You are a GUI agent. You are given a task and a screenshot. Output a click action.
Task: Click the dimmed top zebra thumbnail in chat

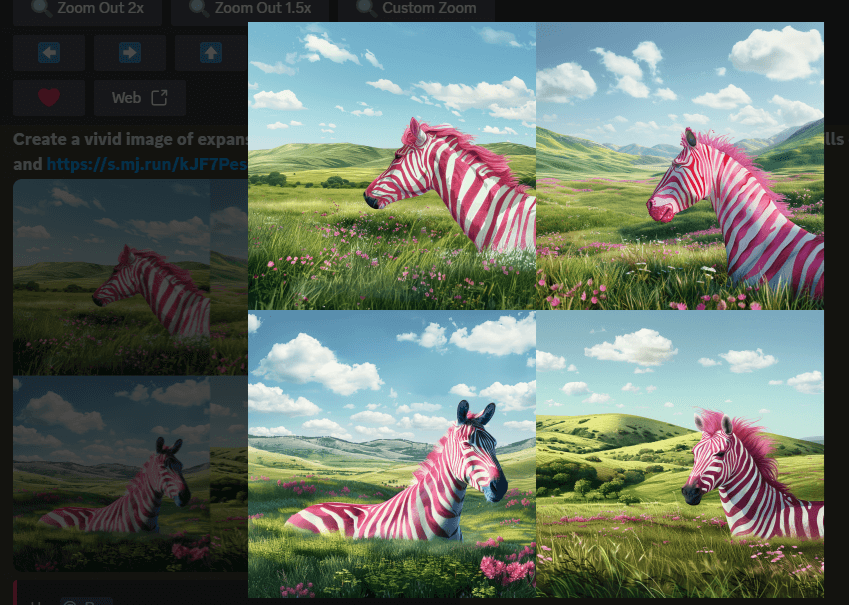pyautogui.click(x=111, y=277)
